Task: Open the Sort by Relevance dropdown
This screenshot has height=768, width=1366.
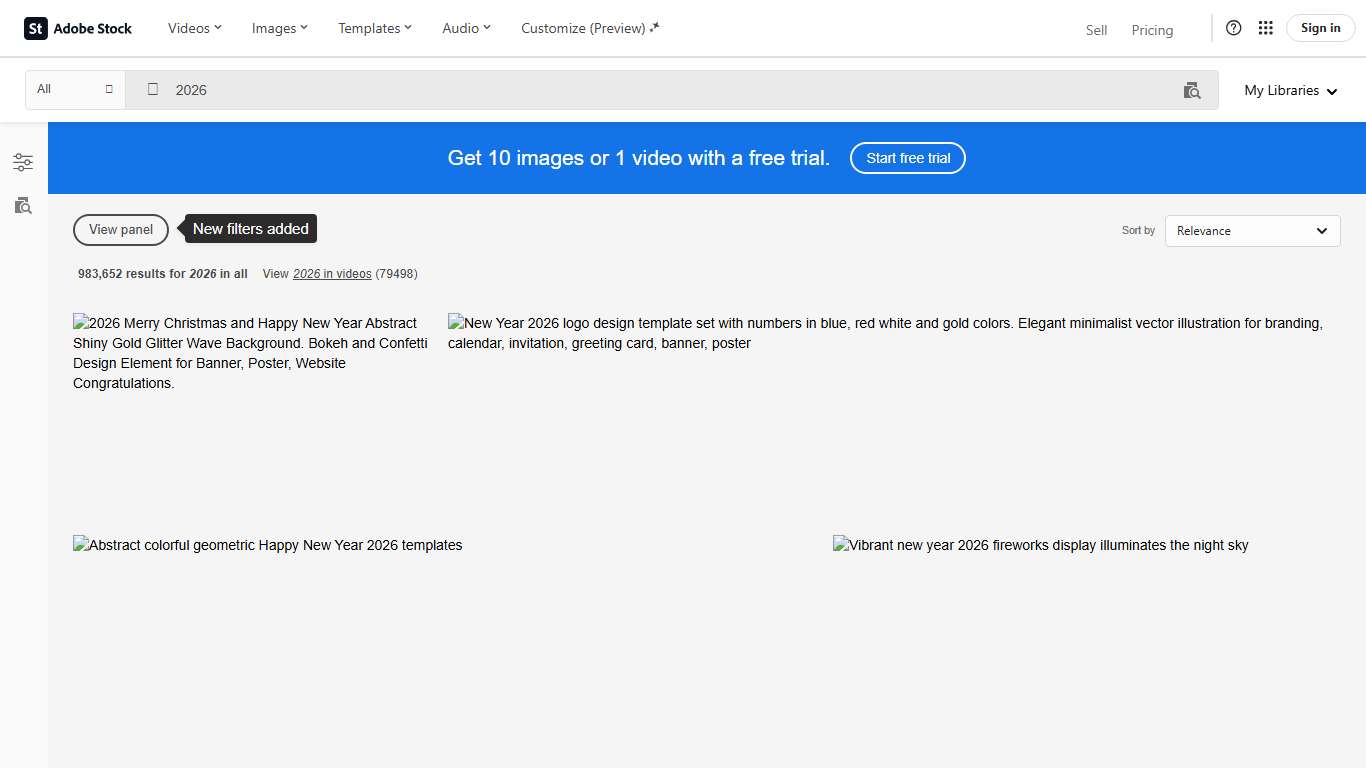Action: click(1252, 231)
